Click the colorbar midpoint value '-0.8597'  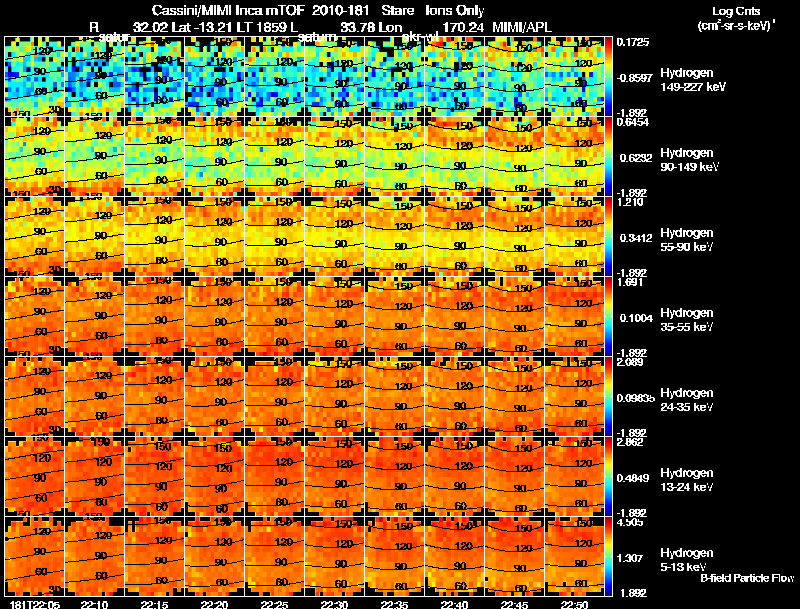pos(634,78)
